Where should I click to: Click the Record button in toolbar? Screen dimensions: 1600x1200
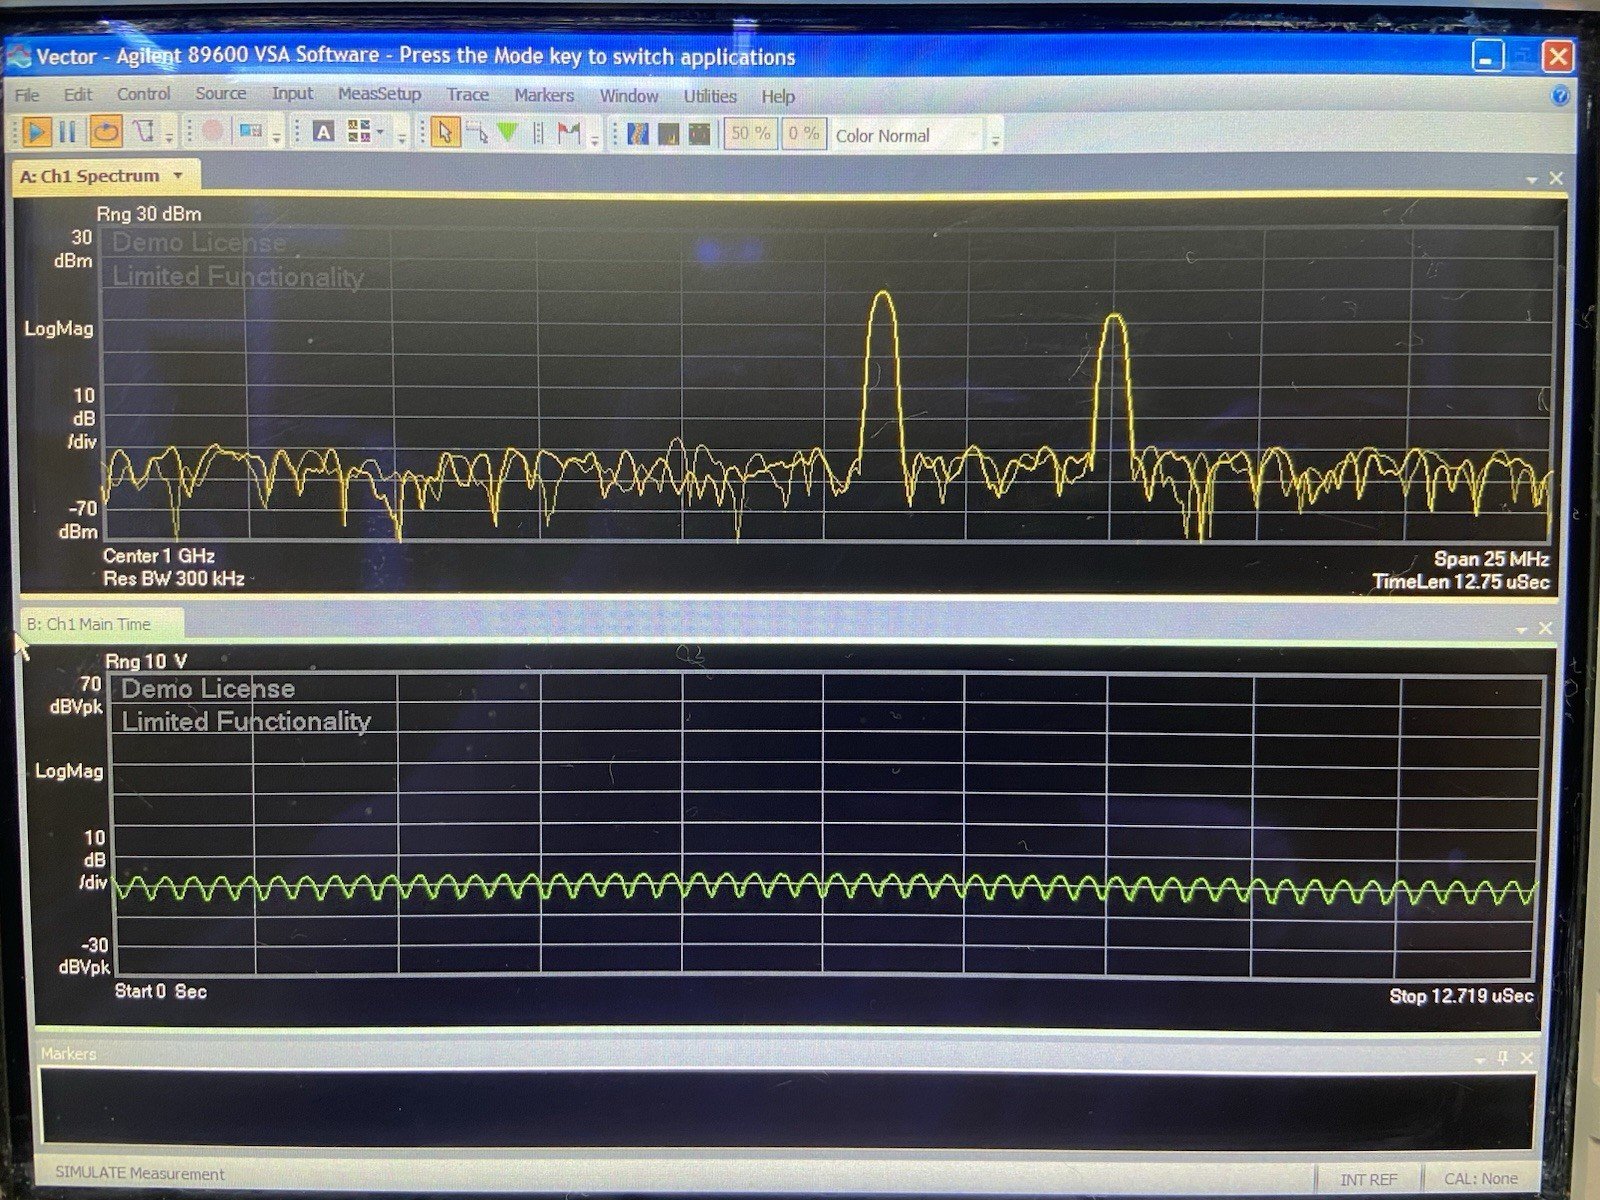tap(212, 132)
